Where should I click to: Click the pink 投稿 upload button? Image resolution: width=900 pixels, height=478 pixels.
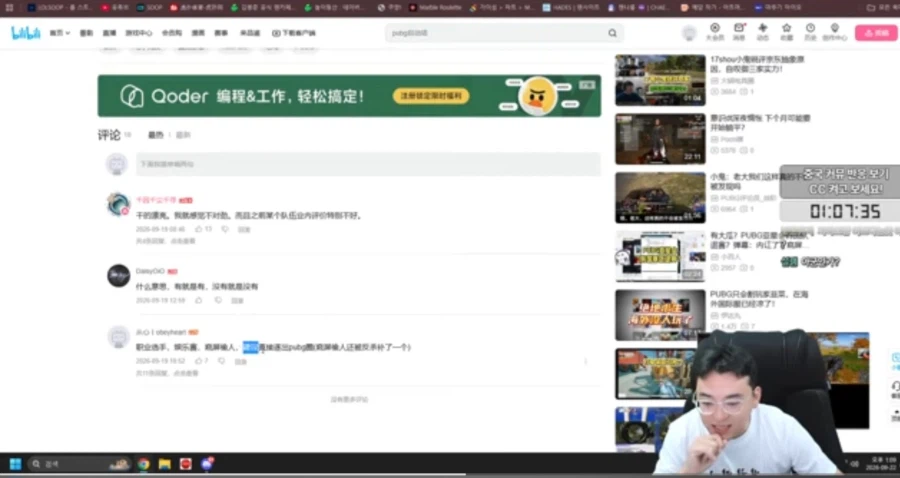click(875, 33)
